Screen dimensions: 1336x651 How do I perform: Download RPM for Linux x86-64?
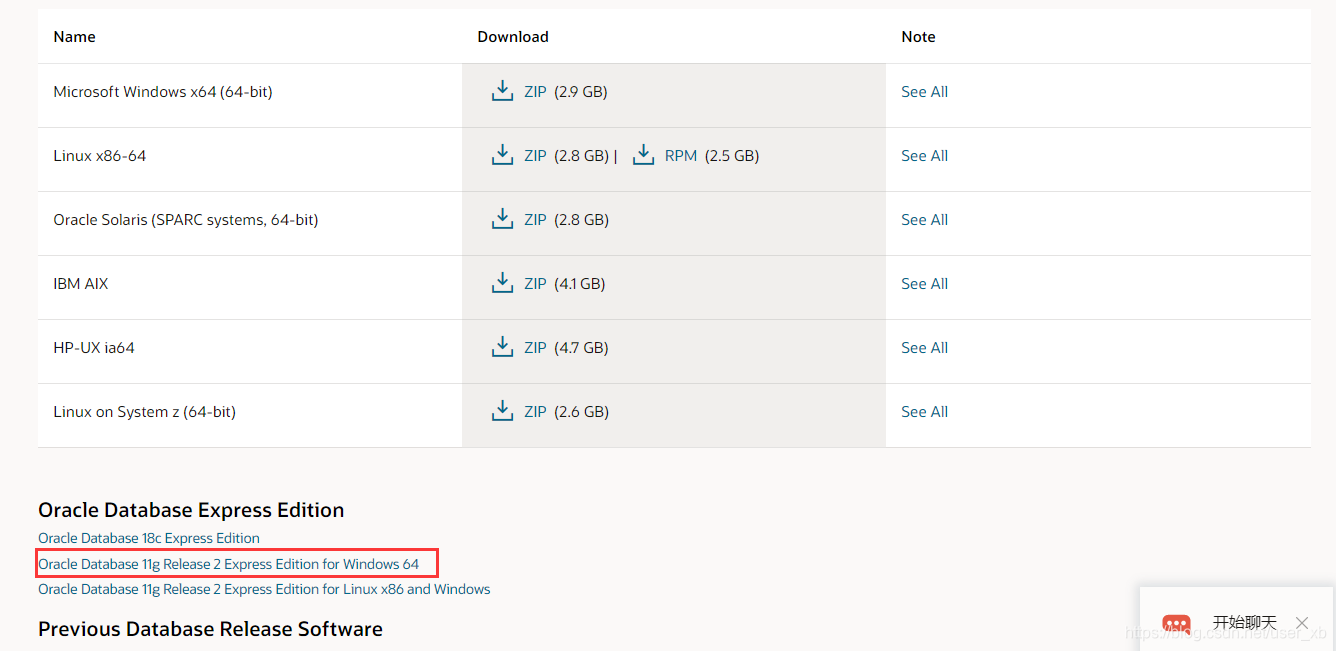coord(681,156)
